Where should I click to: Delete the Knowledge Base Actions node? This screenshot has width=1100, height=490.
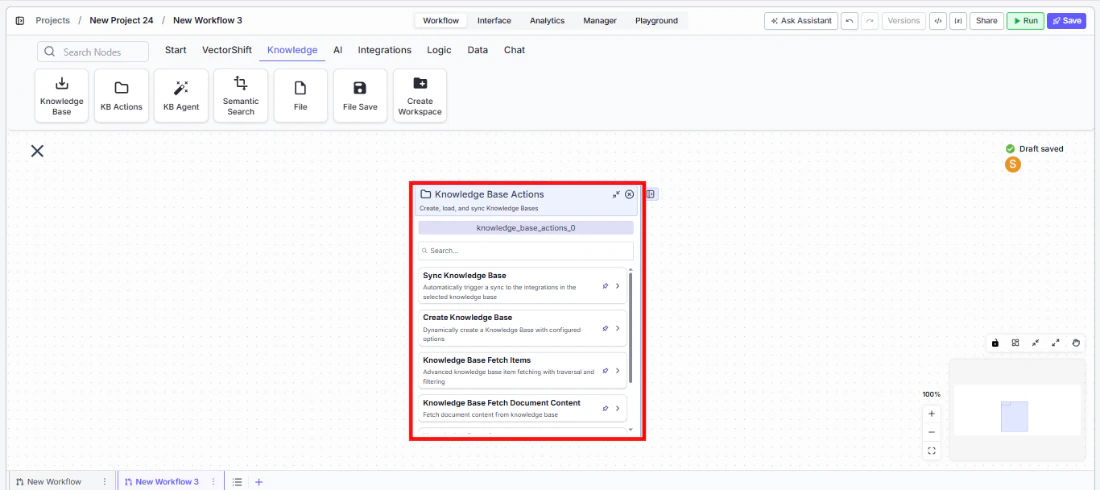click(629, 194)
